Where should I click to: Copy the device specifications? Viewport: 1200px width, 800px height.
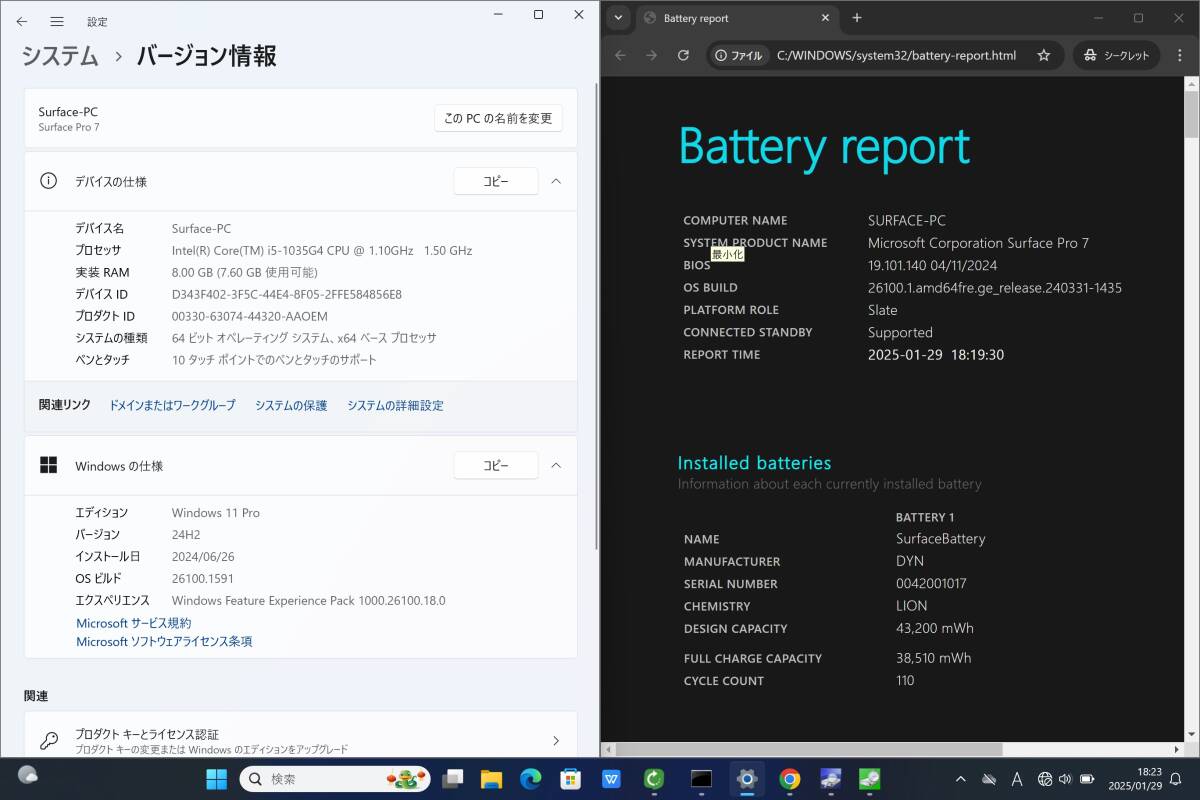[496, 181]
